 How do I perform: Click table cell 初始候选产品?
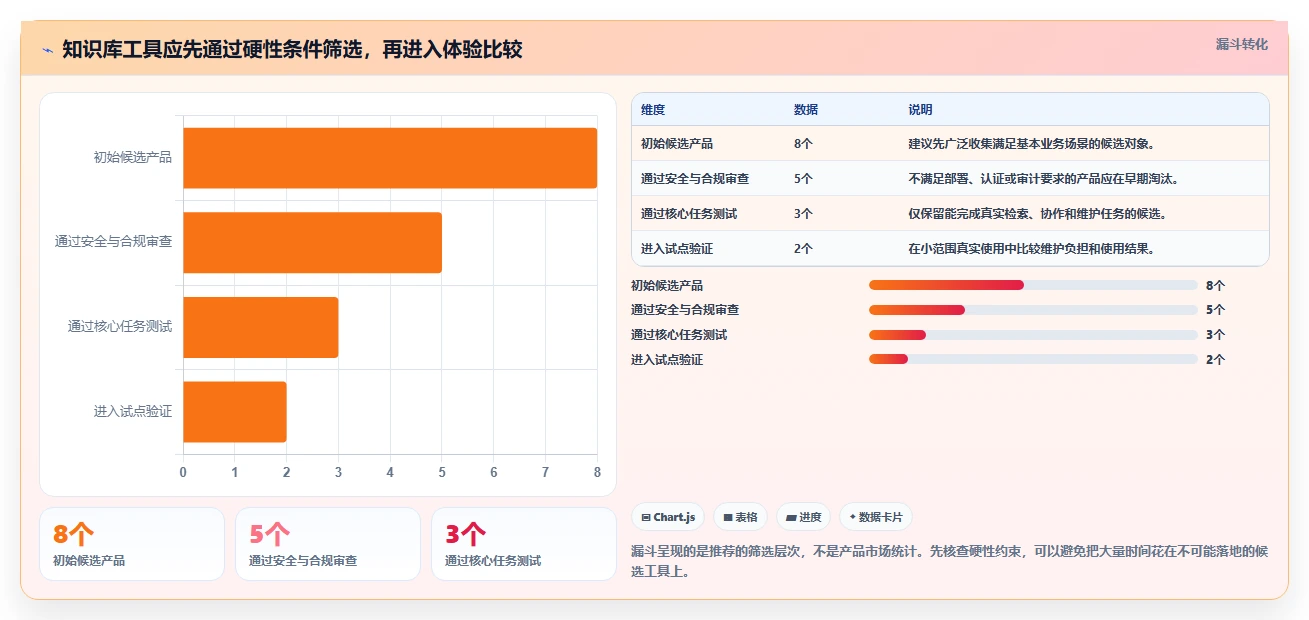click(677, 144)
